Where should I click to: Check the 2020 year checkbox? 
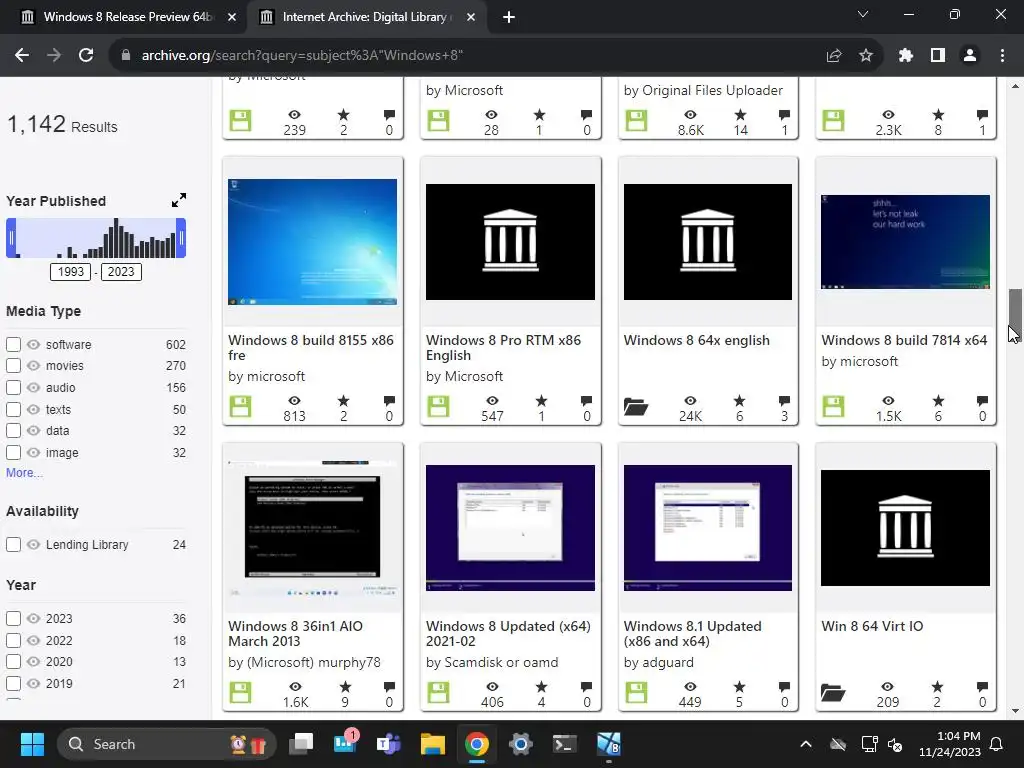pos(13,662)
